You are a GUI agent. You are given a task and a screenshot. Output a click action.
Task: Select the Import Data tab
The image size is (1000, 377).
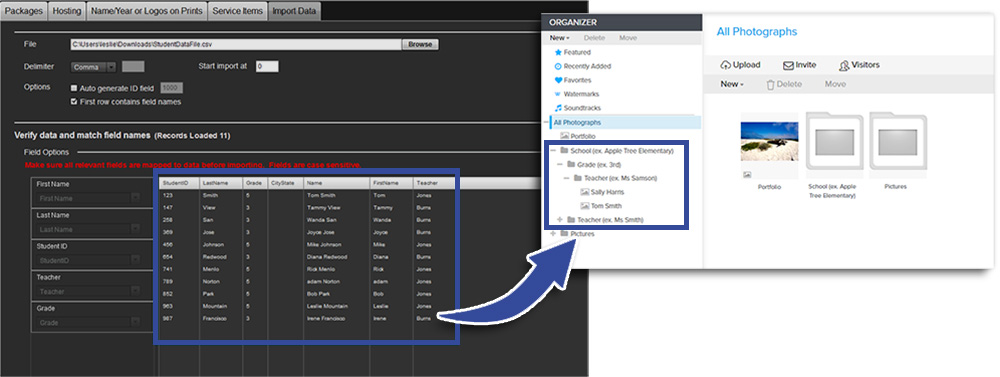click(294, 11)
